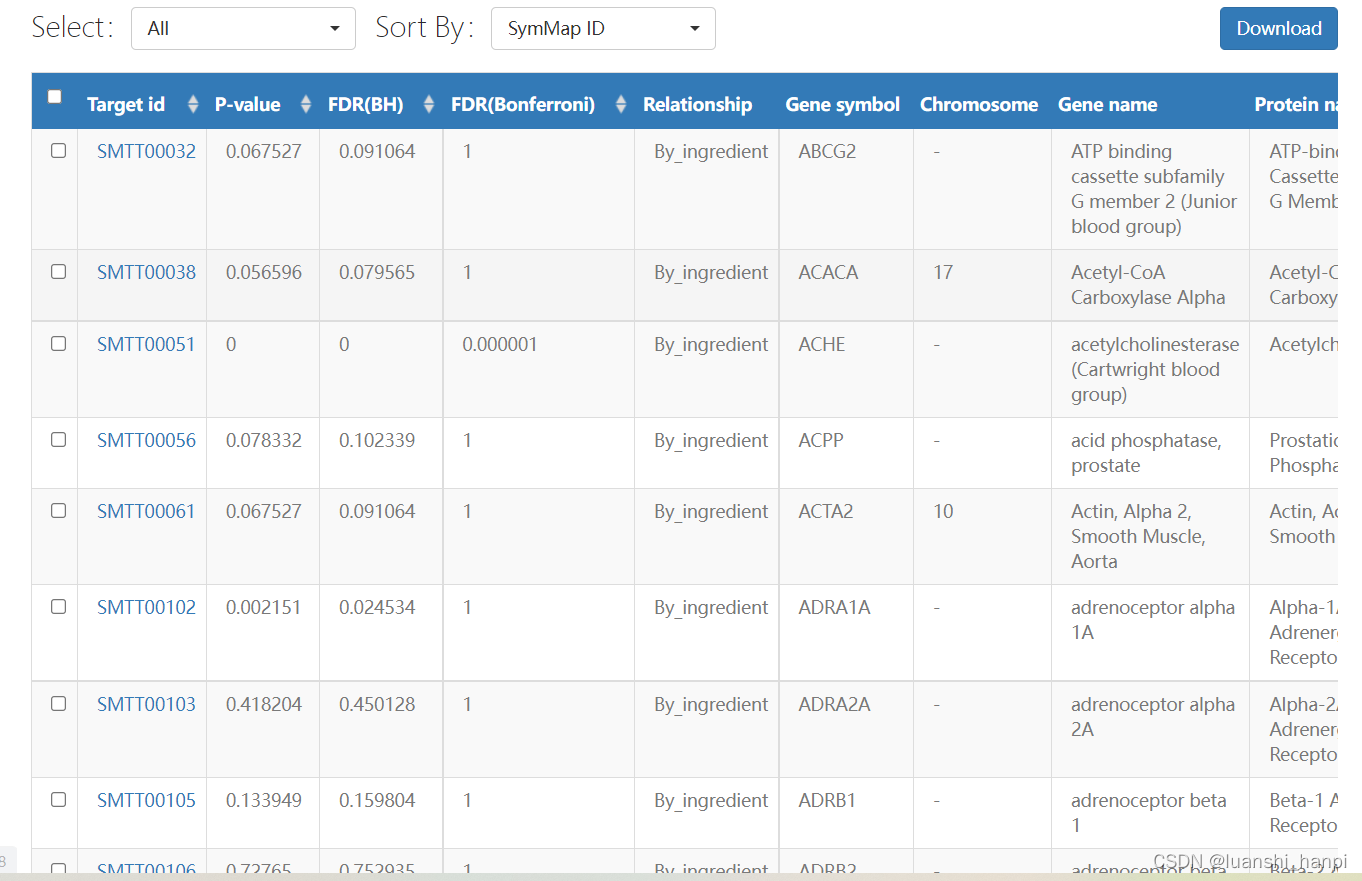Open target link SMTT00056

point(146,440)
